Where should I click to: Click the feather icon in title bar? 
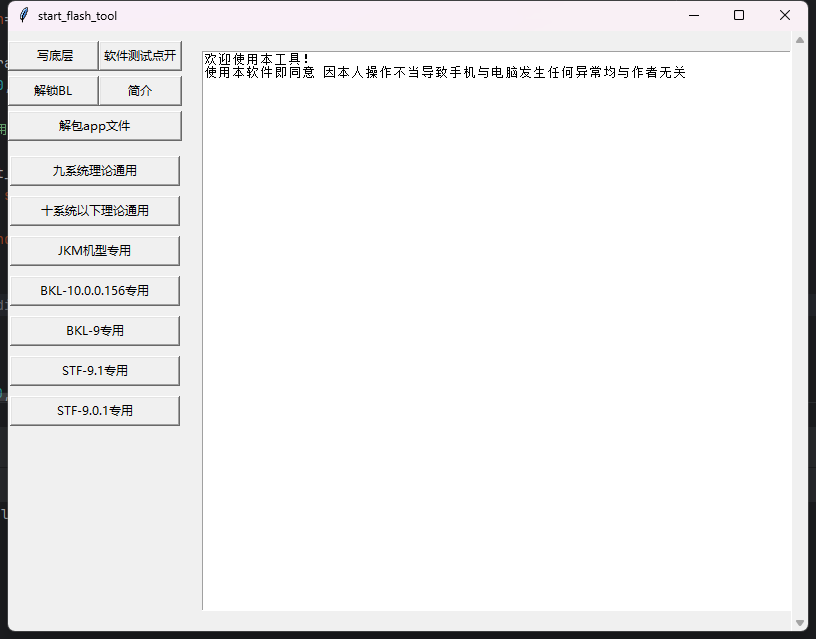click(x=23, y=16)
